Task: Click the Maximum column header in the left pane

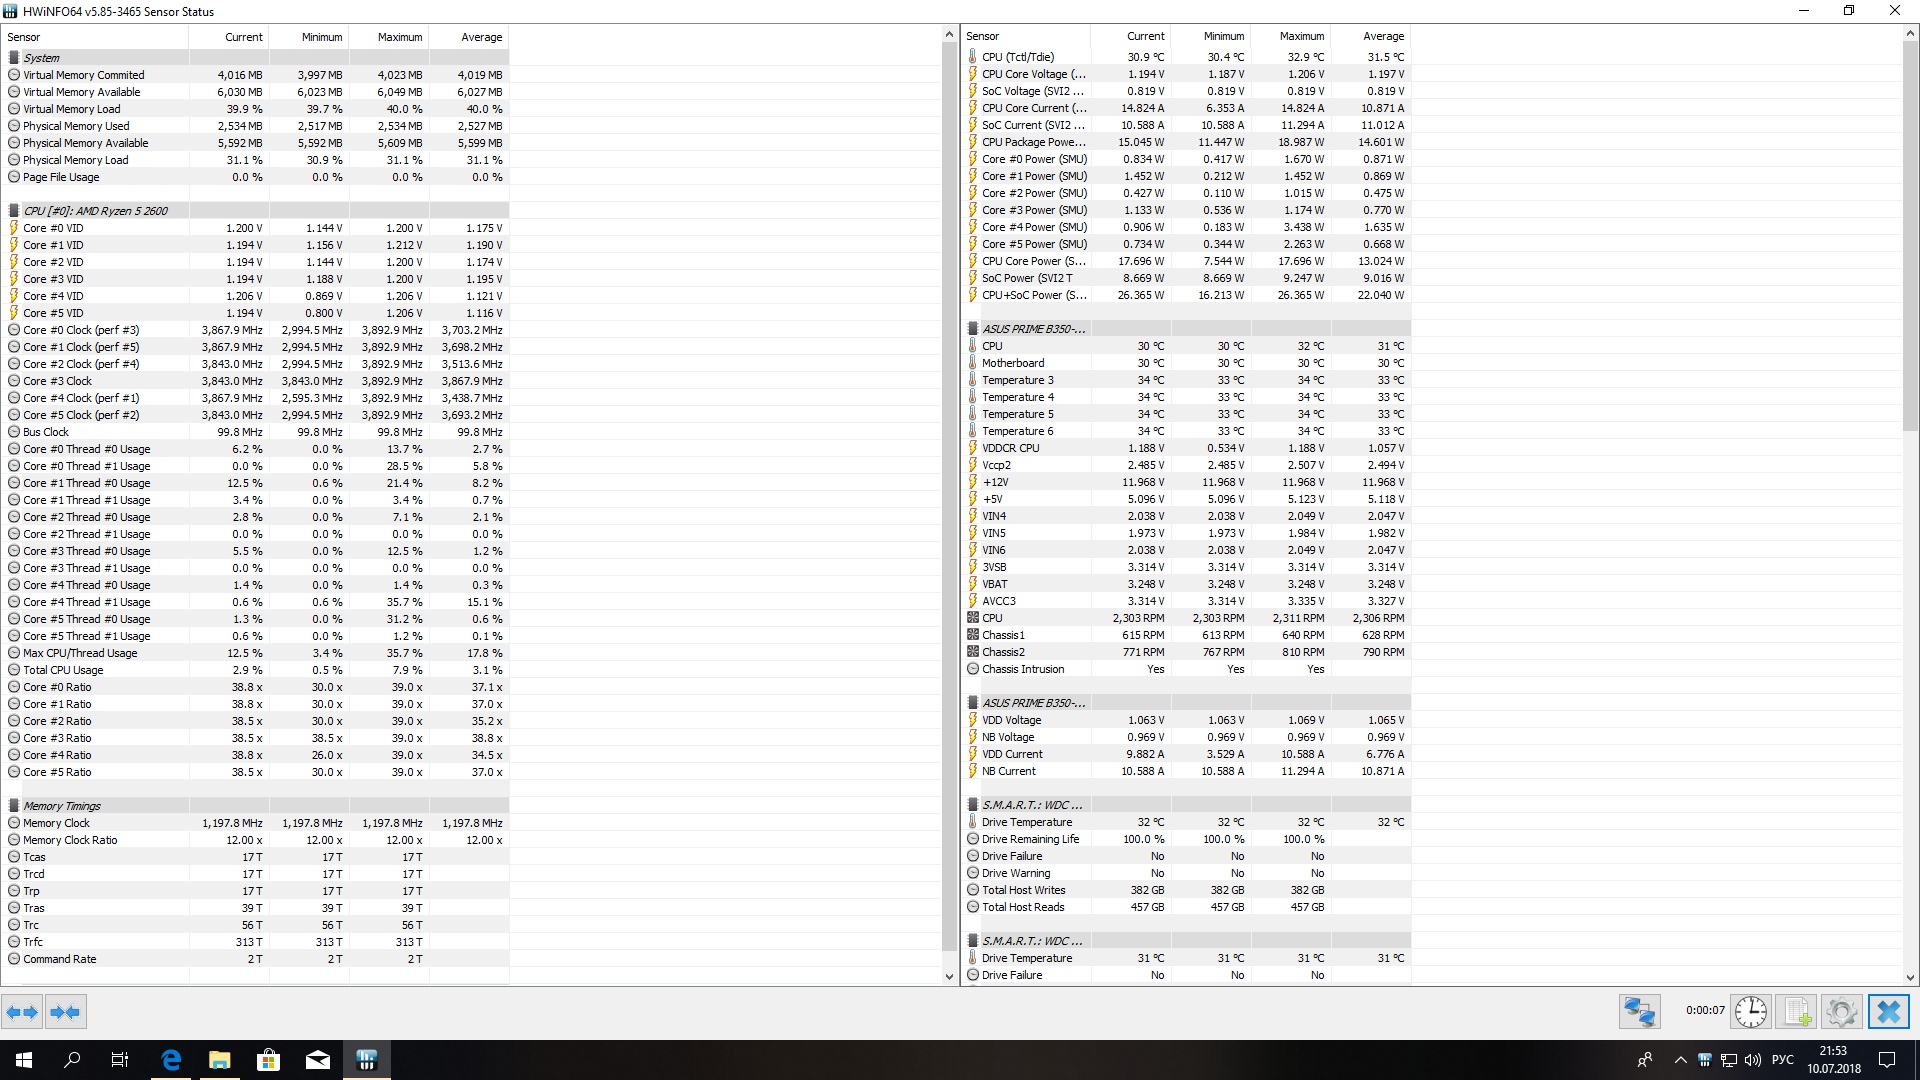Action: (x=399, y=37)
